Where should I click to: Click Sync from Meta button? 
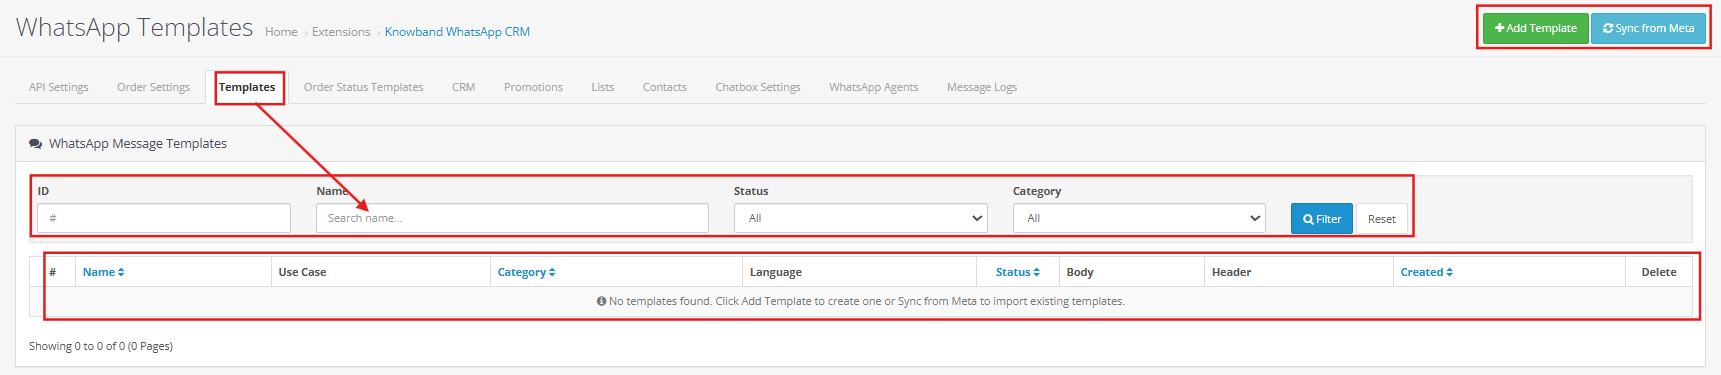tap(1648, 28)
